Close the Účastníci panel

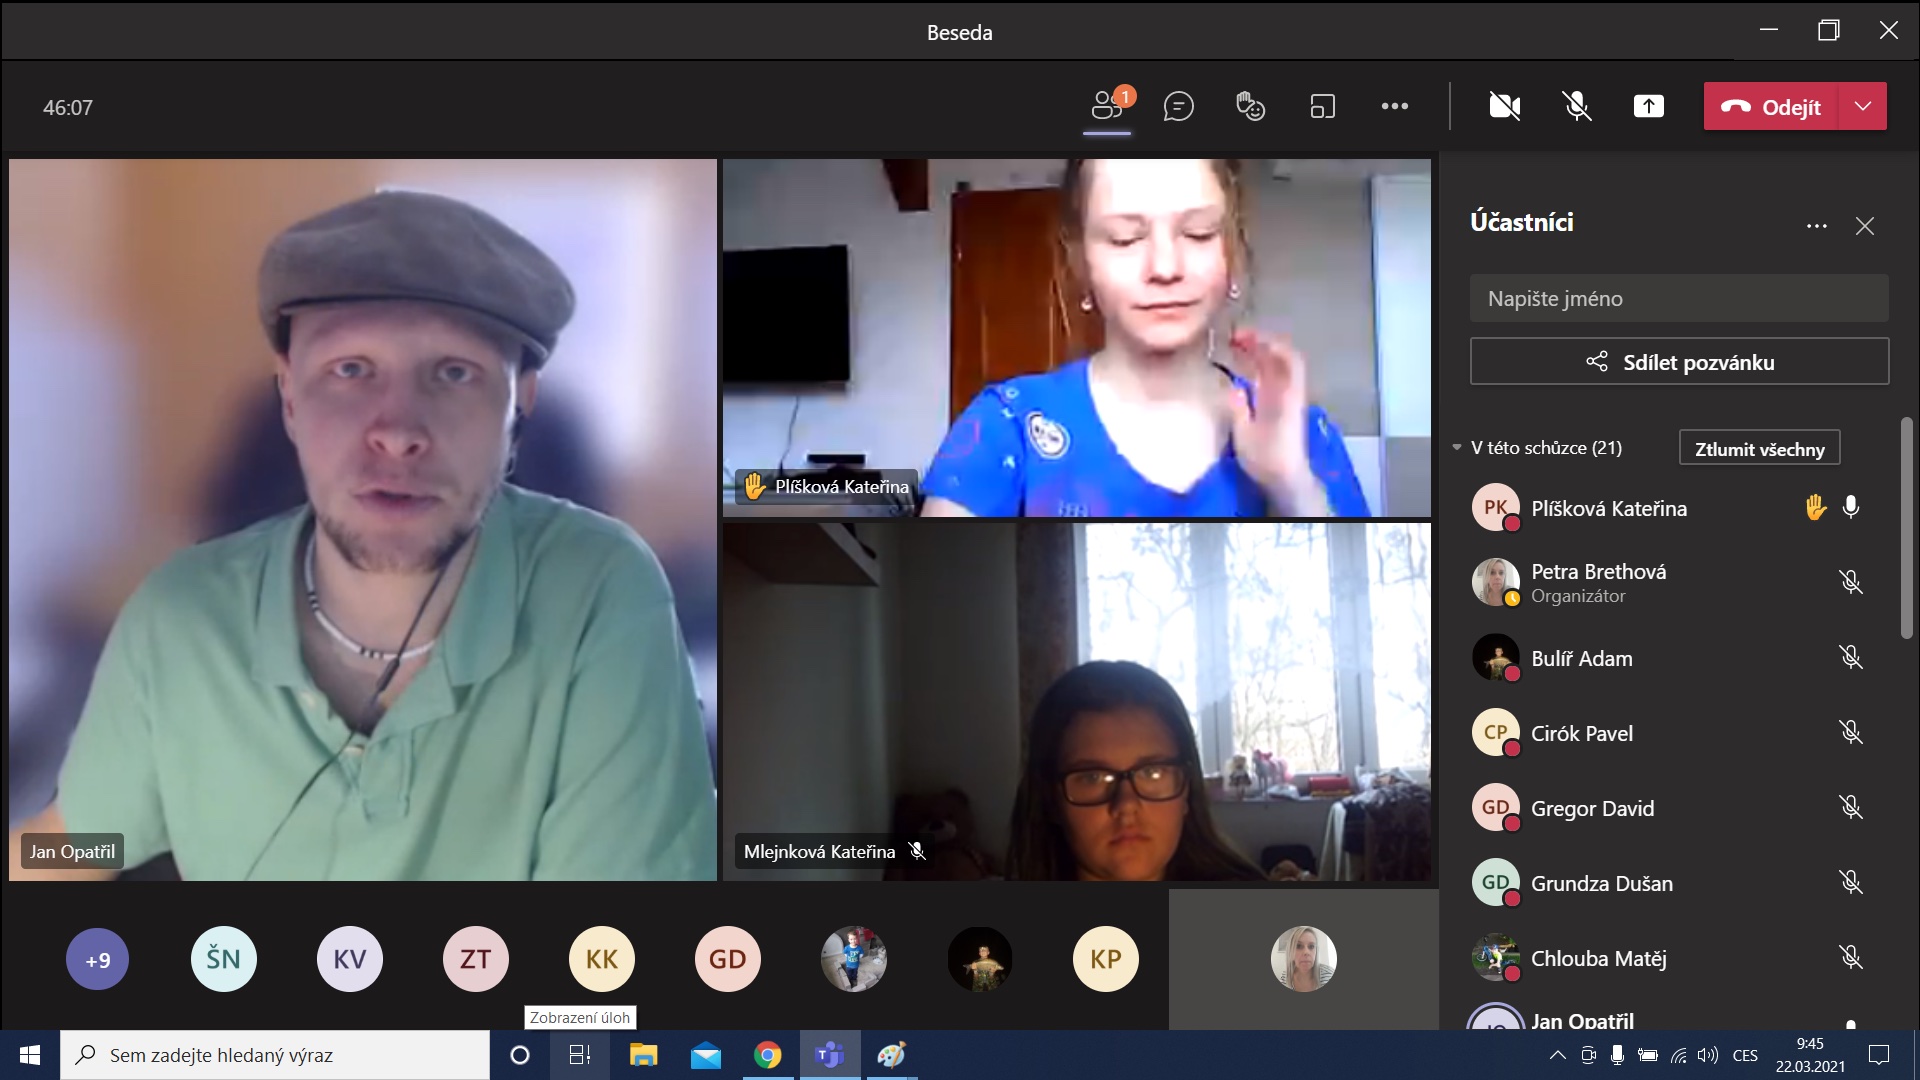pos(1864,226)
